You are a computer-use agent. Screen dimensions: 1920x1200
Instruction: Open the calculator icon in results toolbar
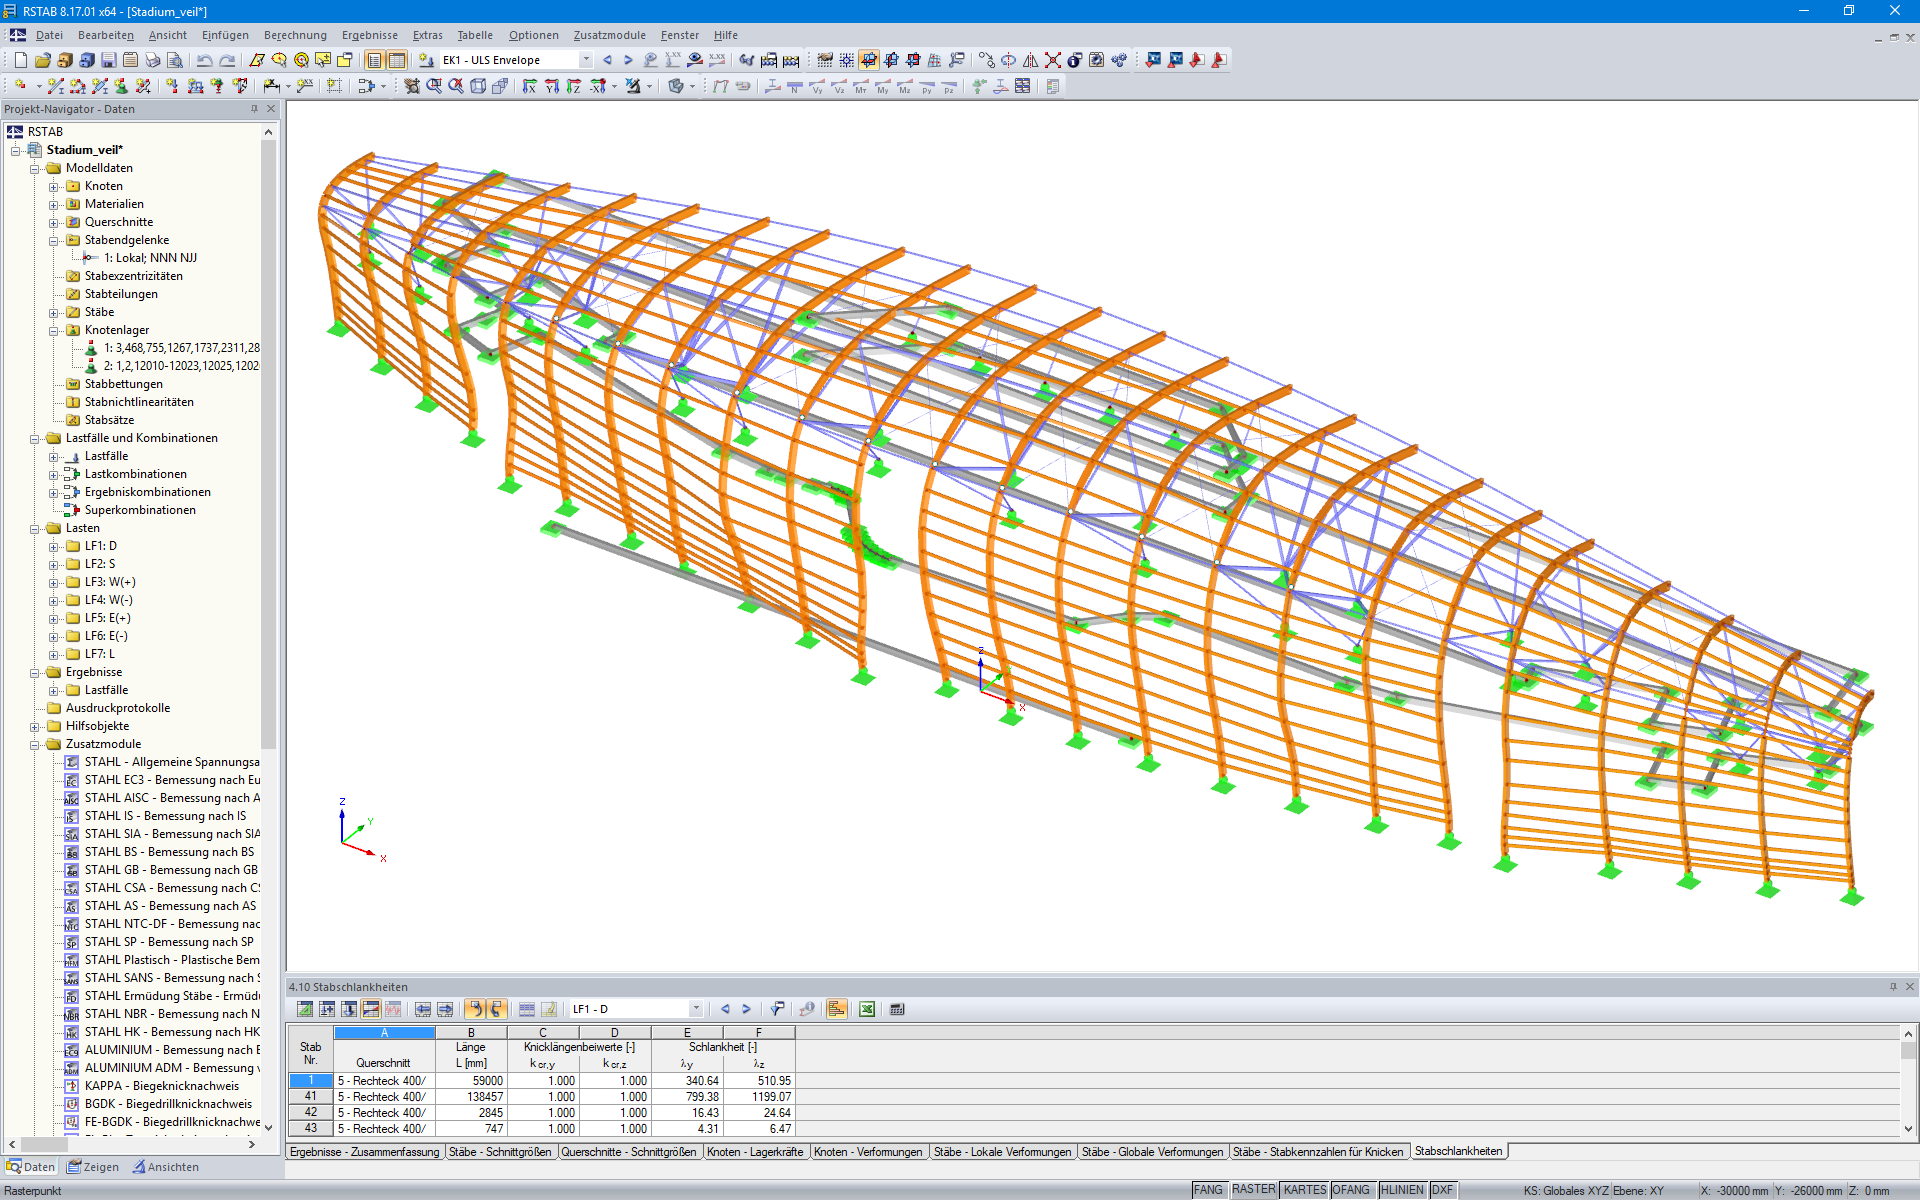point(897,1009)
